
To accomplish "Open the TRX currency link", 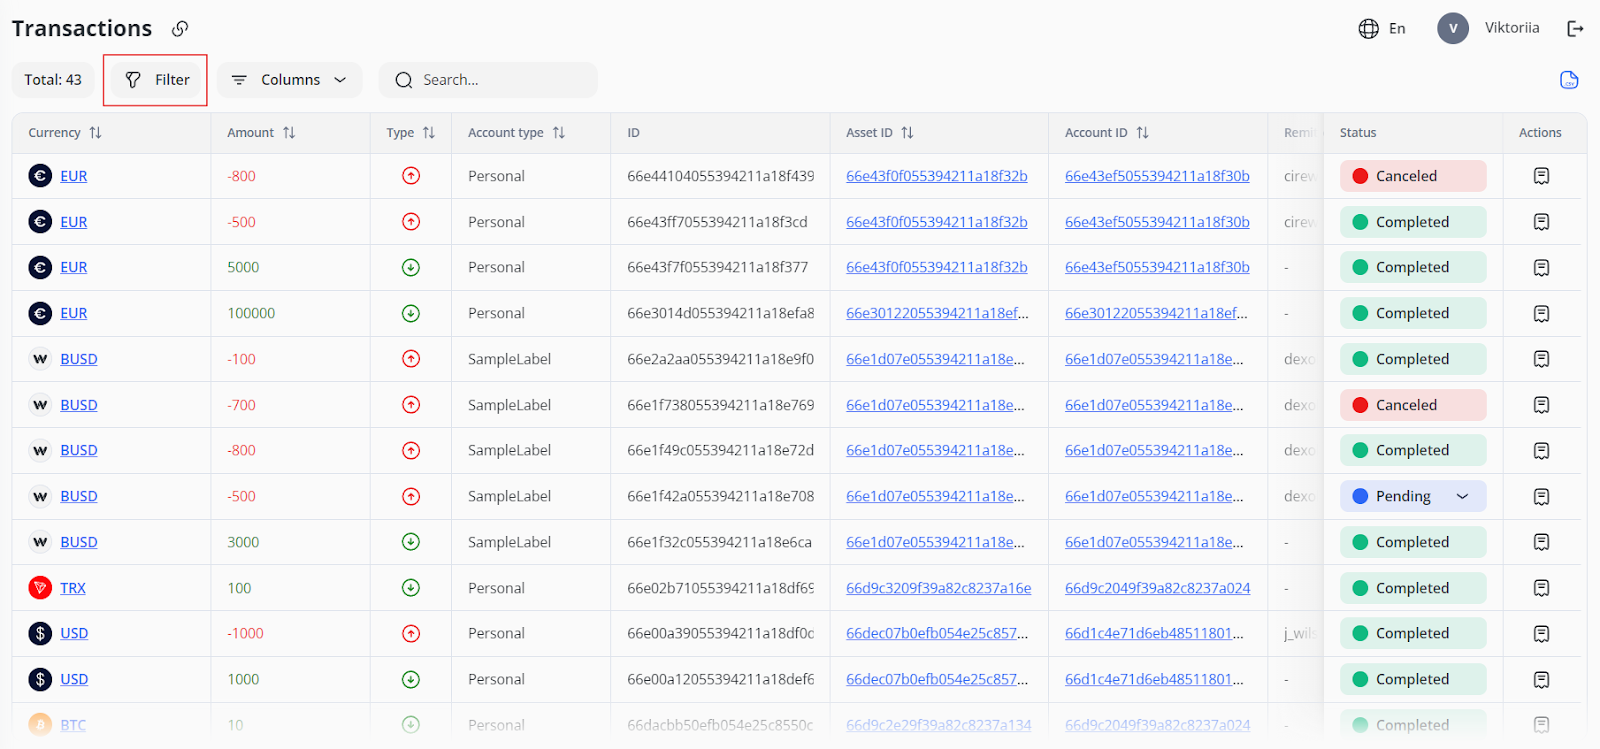I will (73, 588).
